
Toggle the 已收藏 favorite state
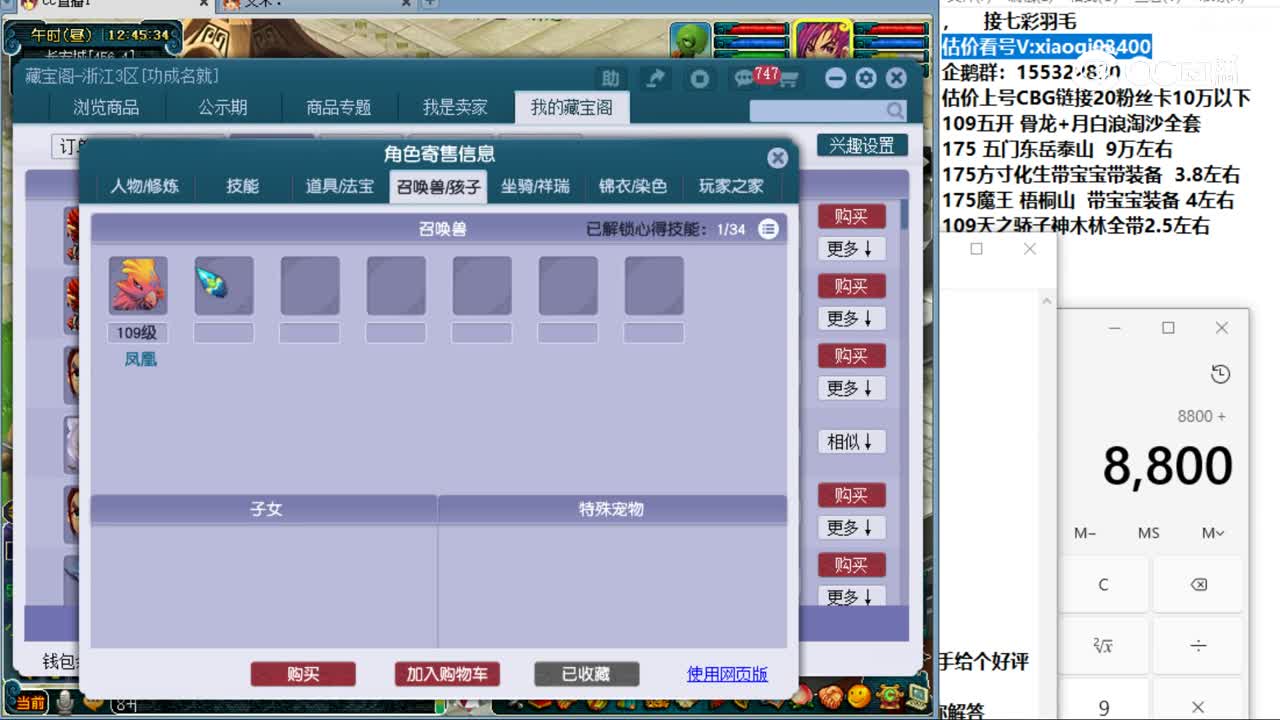585,674
